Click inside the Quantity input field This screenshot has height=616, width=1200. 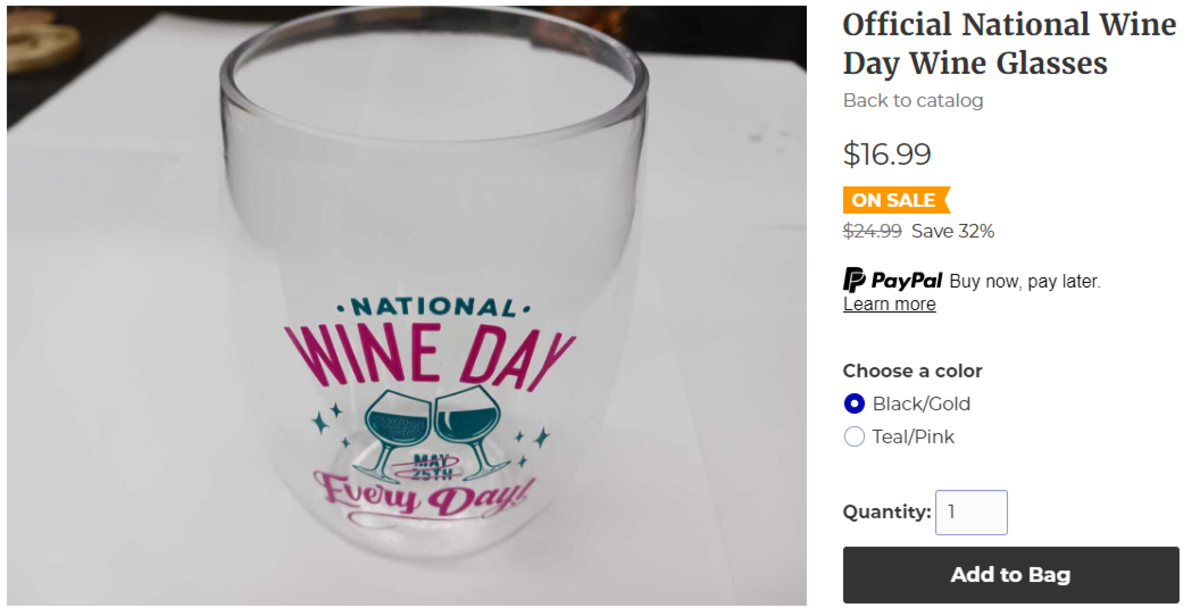pyautogui.click(x=971, y=511)
